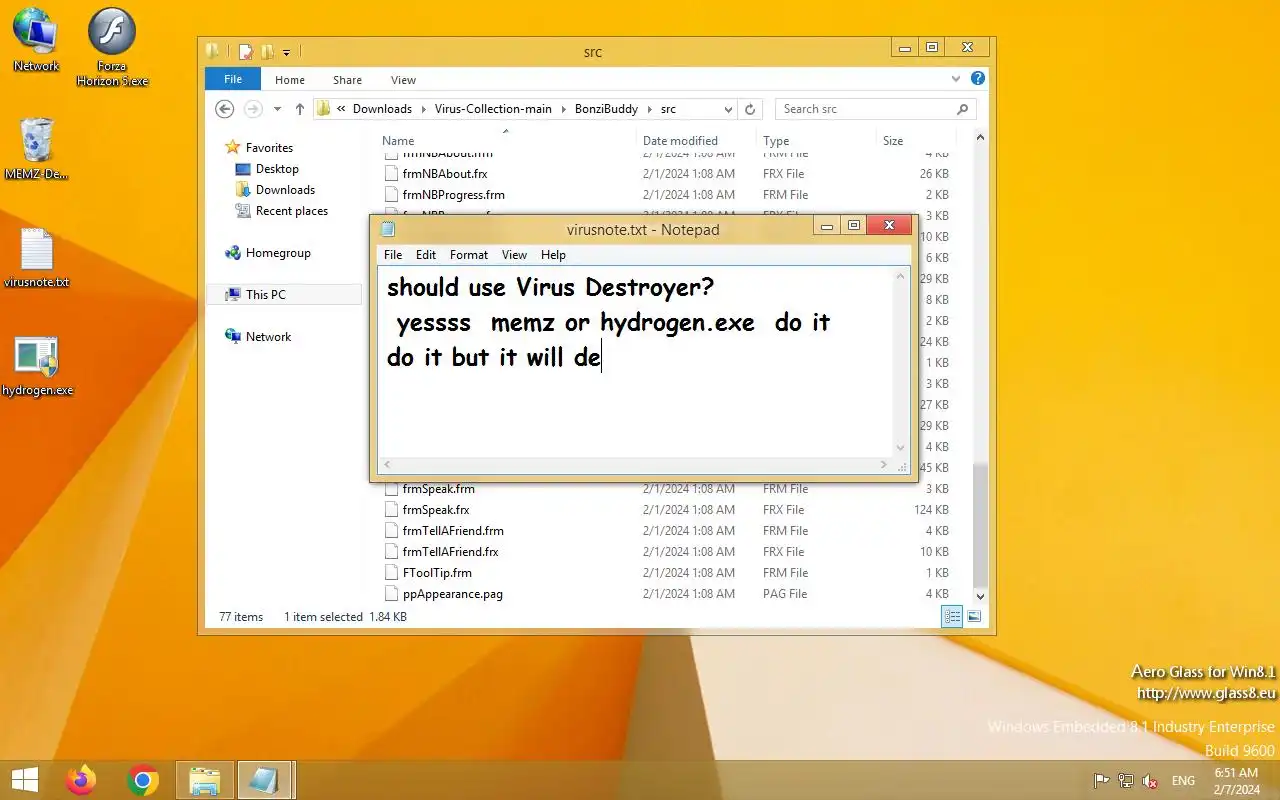Viewport: 1280px width, 800px height.
Task: Click the ENG language indicator
Action: pos(1183,781)
